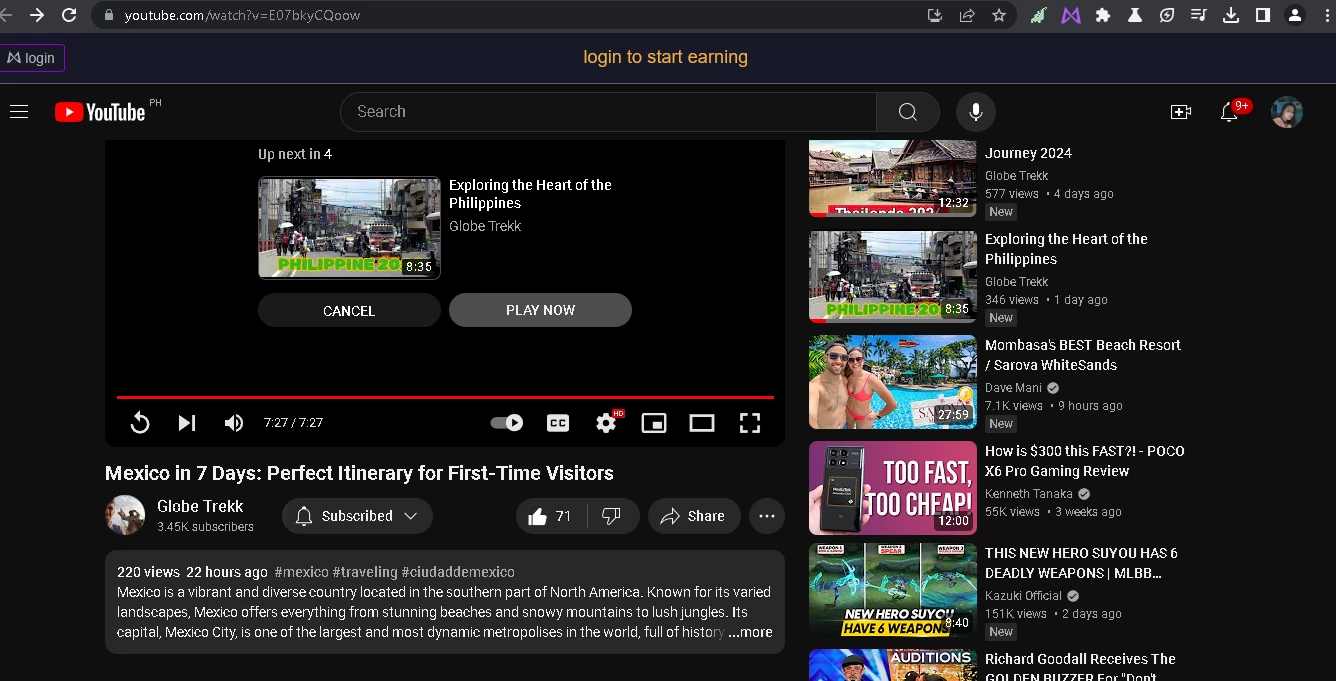1336x681 pixels.
Task: Open the YouTube hamburger guide menu
Action: (x=19, y=112)
